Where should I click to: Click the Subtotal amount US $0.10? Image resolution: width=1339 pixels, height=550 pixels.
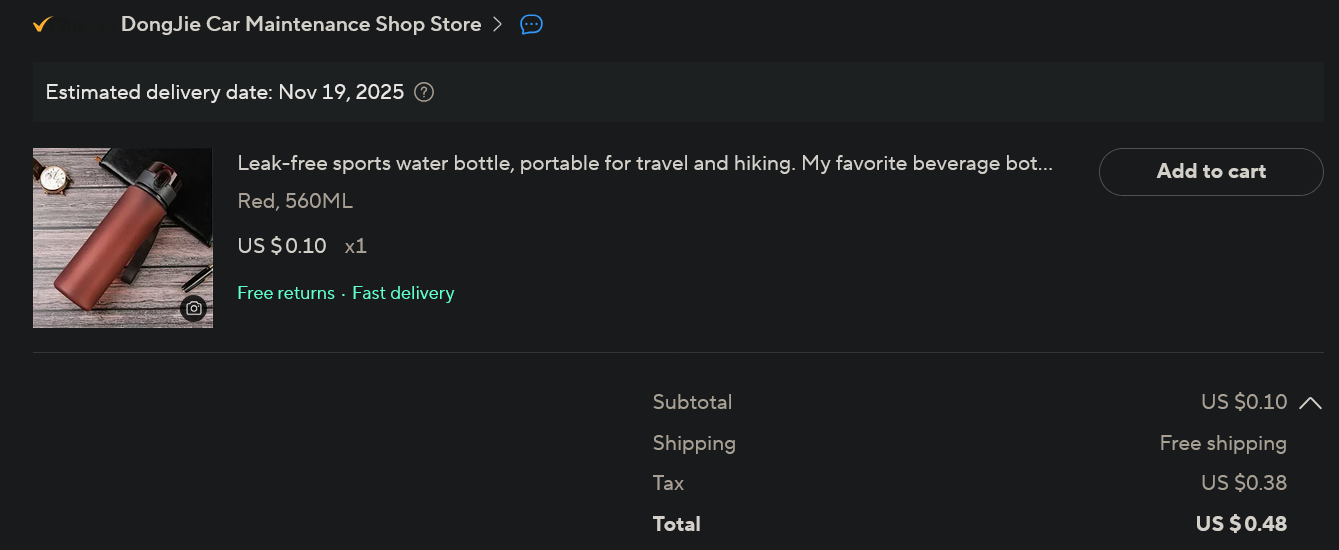1243,402
